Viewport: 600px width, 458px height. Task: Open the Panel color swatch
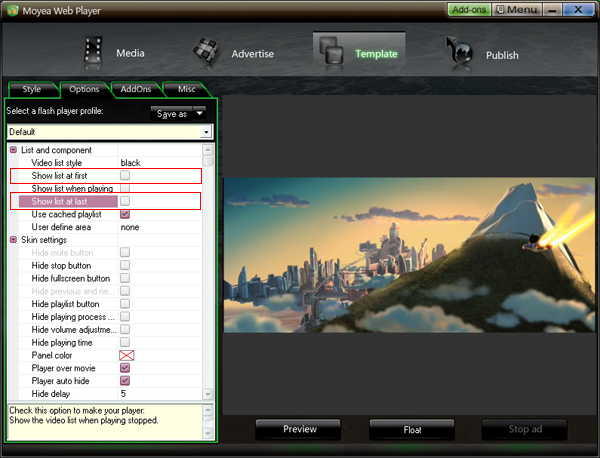click(127, 355)
